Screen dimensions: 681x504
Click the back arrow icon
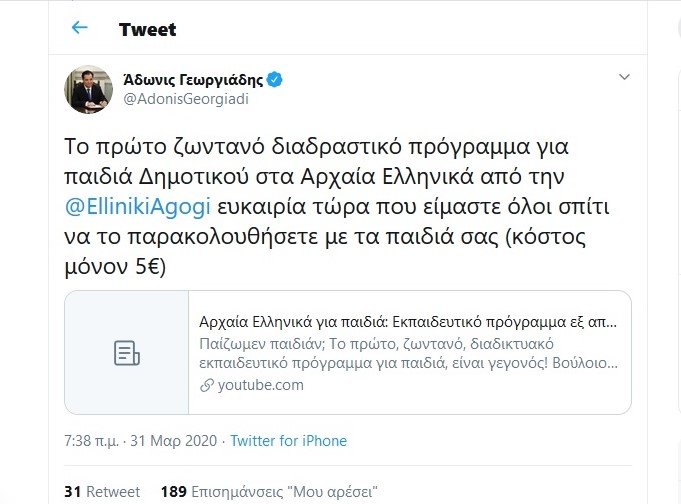point(80,28)
